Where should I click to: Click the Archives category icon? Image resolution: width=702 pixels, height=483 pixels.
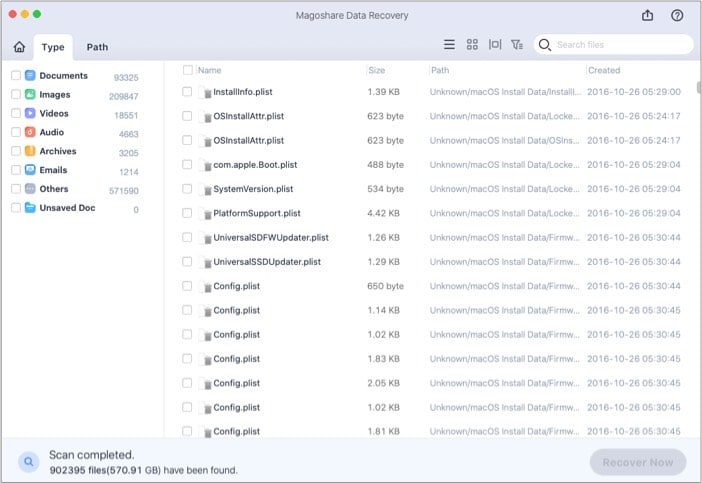click(x=30, y=151)
